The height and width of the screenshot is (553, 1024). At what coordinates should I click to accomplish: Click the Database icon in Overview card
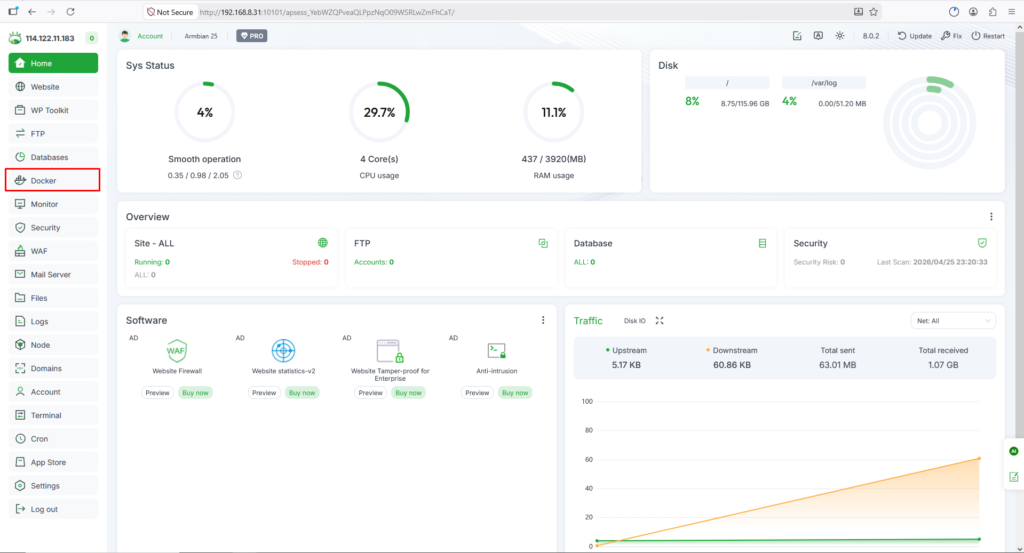point(762,243)
